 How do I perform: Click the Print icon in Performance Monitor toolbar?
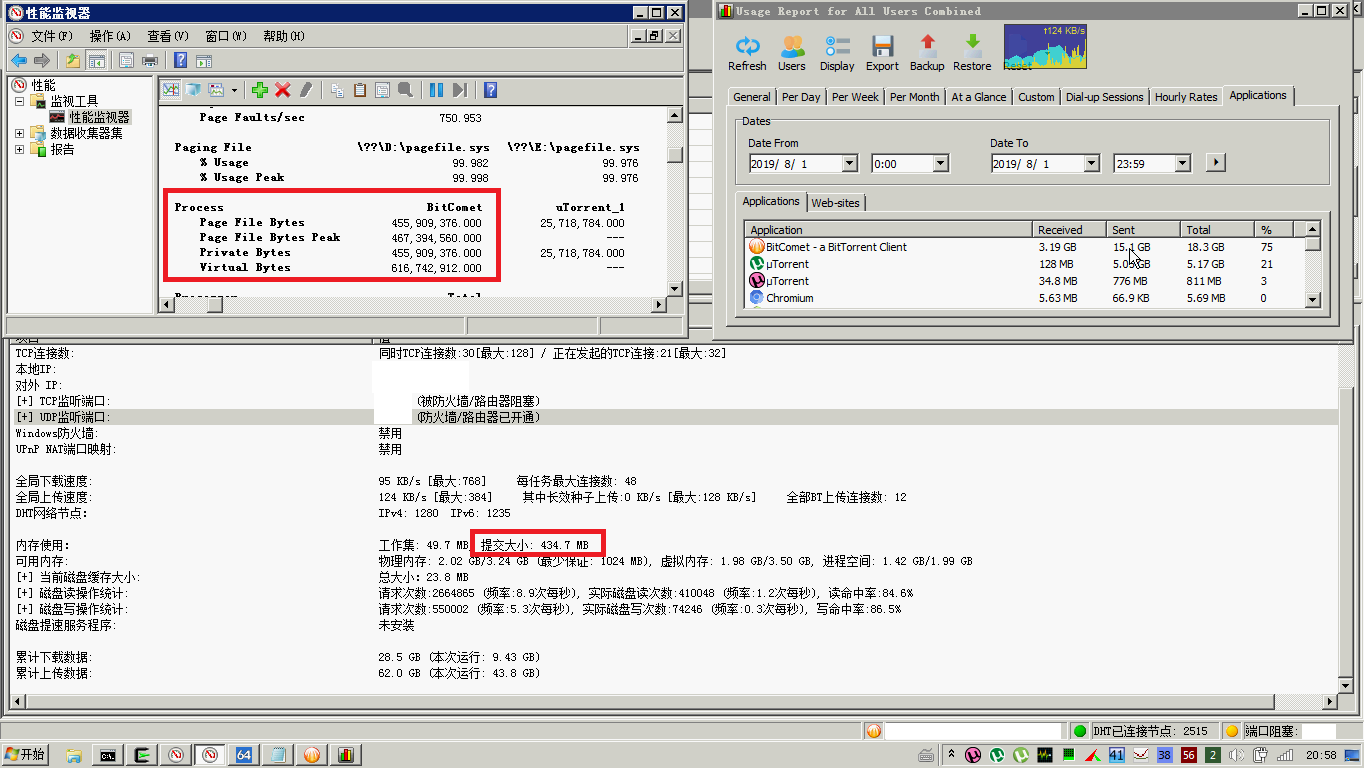point(150,60)
